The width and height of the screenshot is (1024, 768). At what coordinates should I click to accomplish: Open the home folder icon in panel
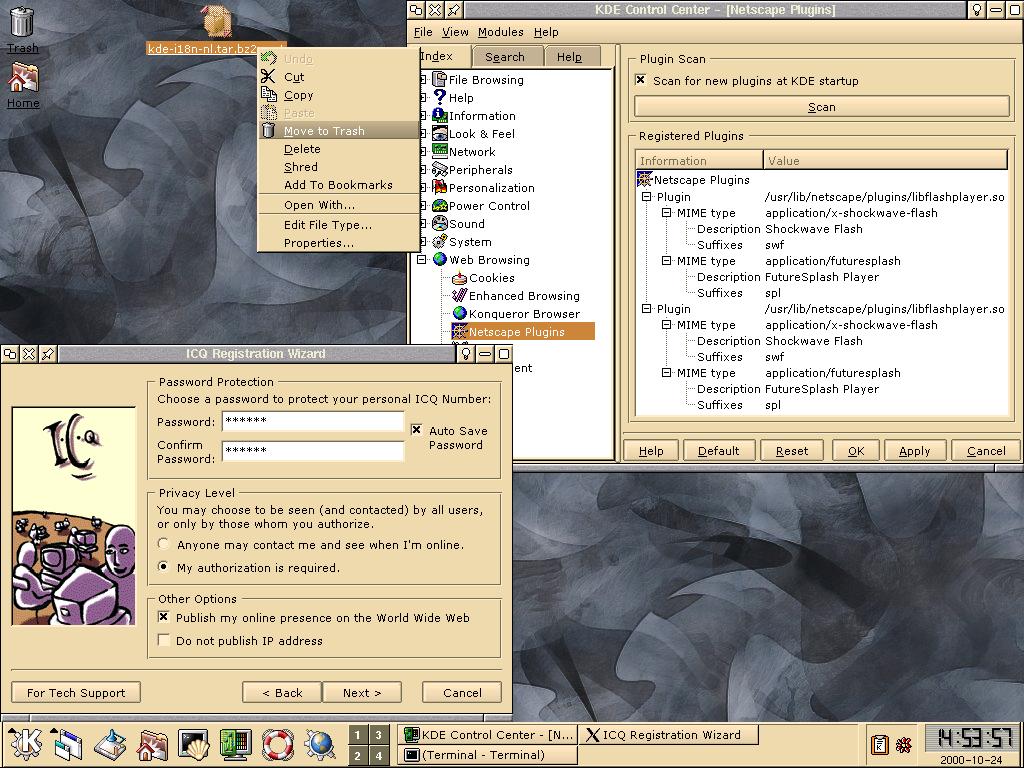(x=152, y=744)
